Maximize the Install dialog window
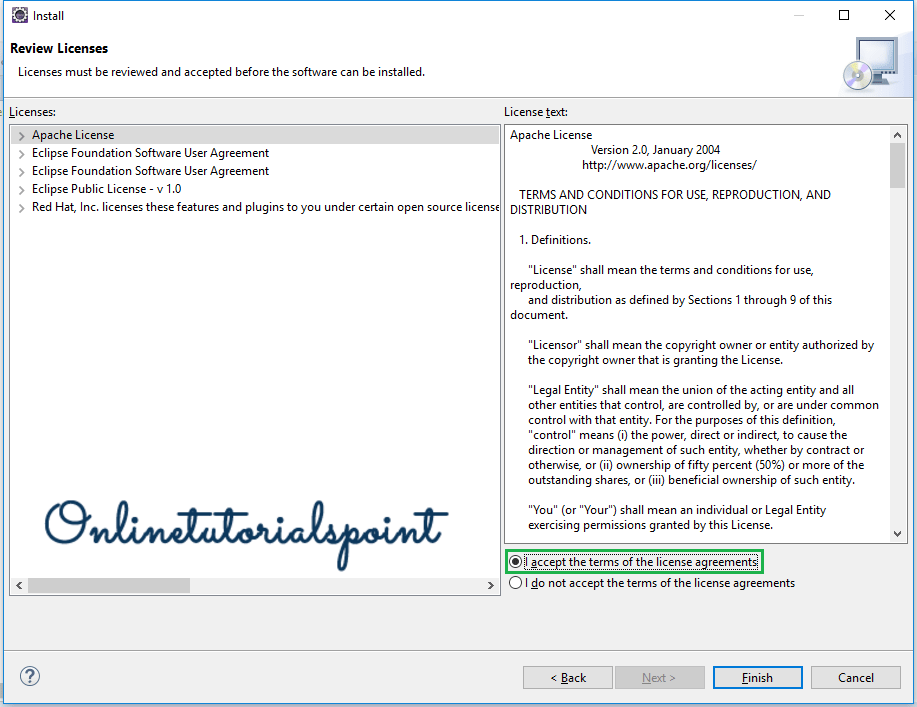917x707 pixels. (x=844, y=15)
